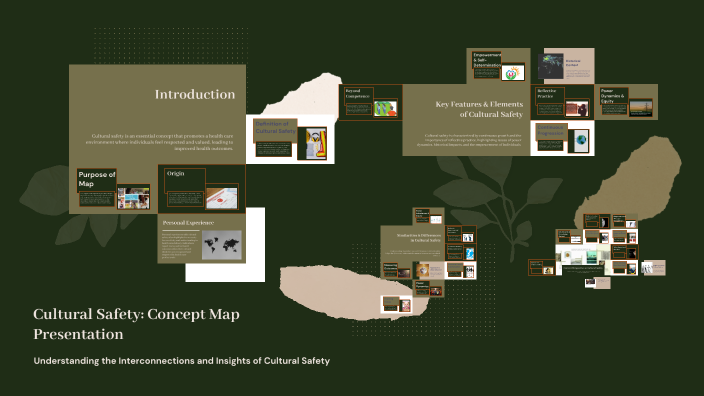Click the Cultural Safety: Concept Map Presentation title
Viewport: 704px width, 396px height.
(136, 324)
